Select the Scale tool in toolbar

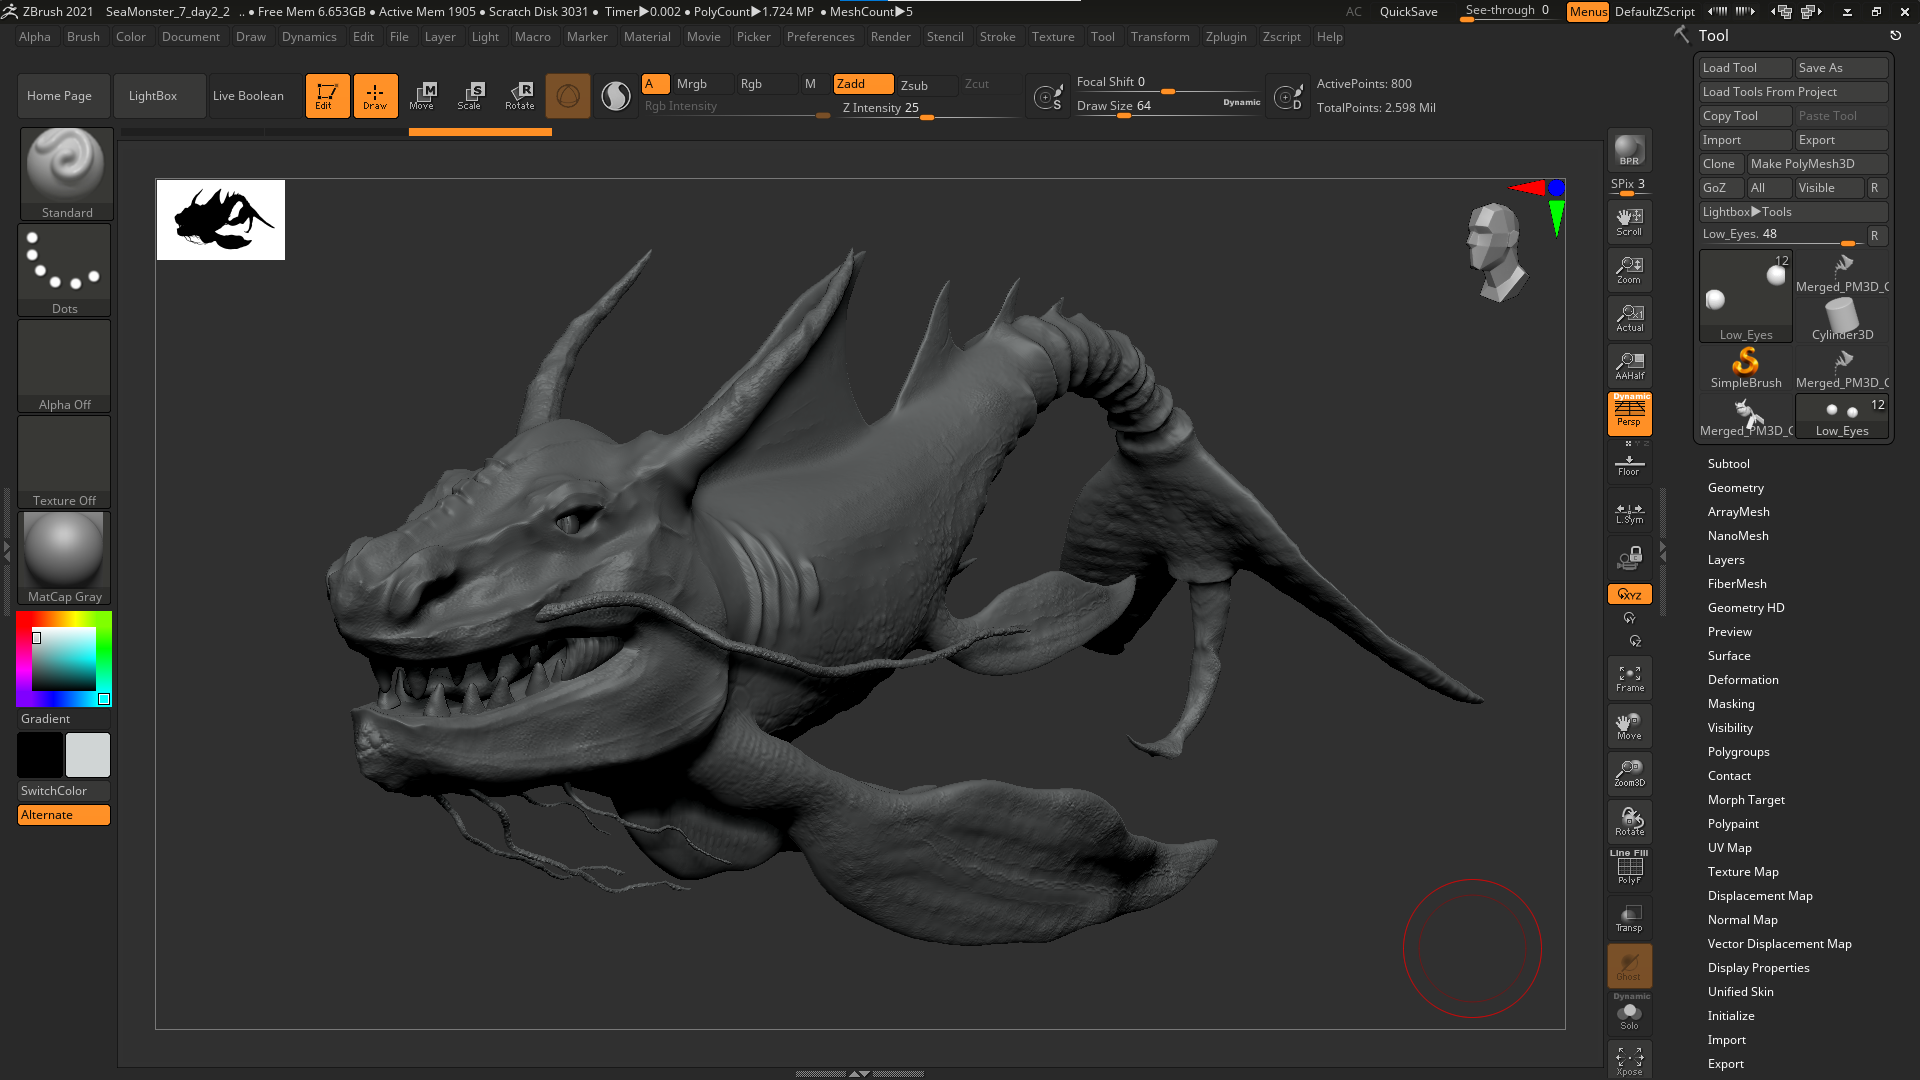point(471,94)
